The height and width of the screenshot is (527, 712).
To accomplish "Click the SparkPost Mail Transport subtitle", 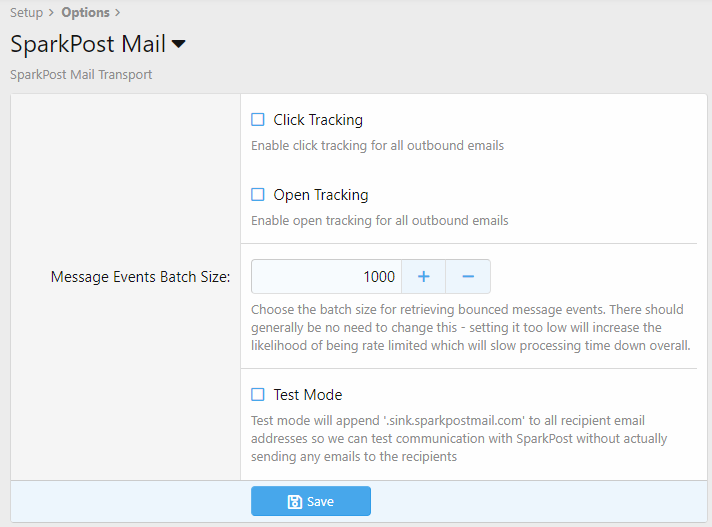I will click(81, 75).
